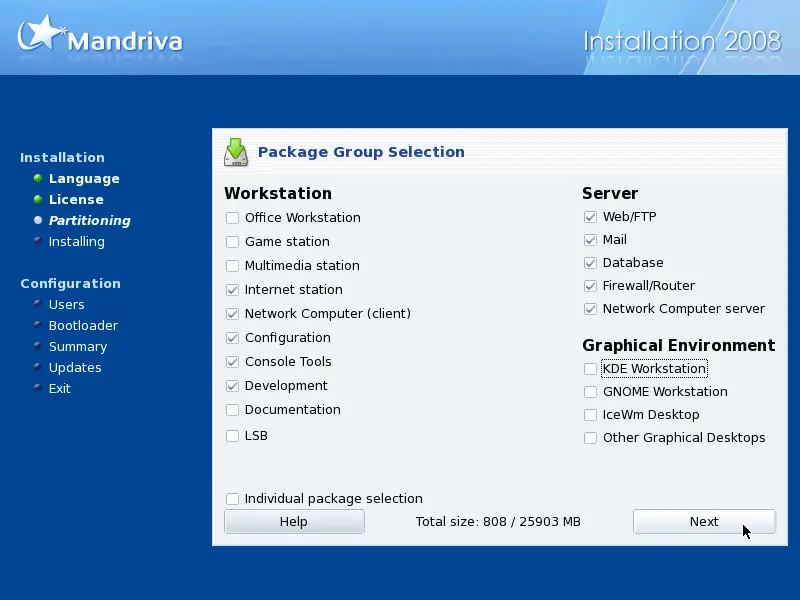Click the Installation 2008 banner text
The image size is (800, 600).
tap(682, 41)
